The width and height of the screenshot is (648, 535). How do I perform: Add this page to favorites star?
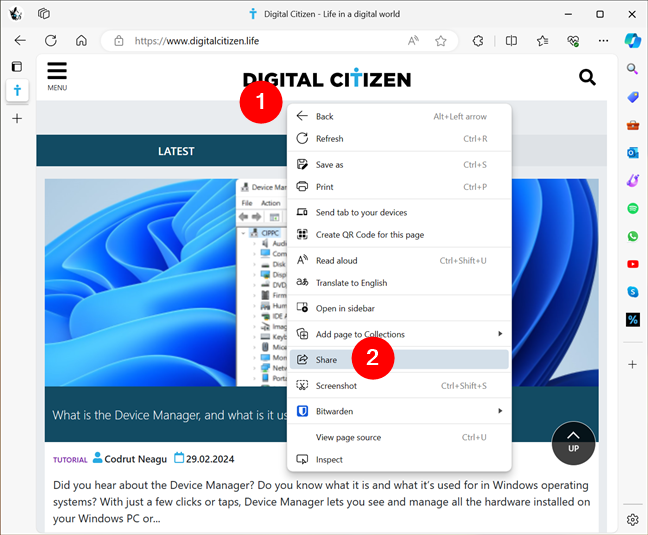[x=441, y=41]
